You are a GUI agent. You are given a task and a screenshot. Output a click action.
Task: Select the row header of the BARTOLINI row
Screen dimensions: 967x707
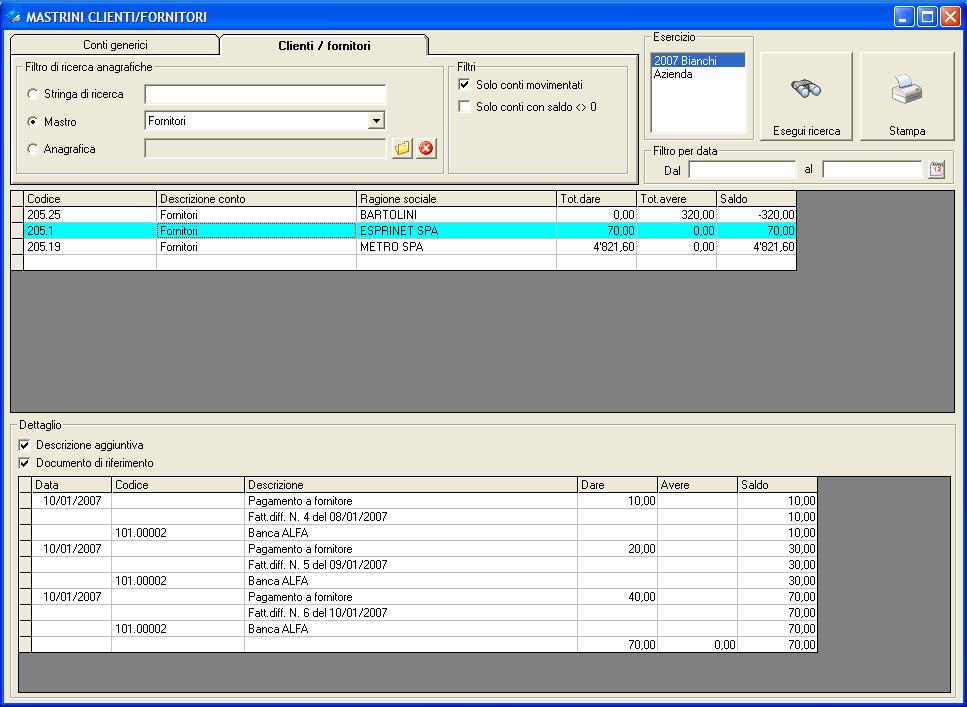[x=17, y=215]
